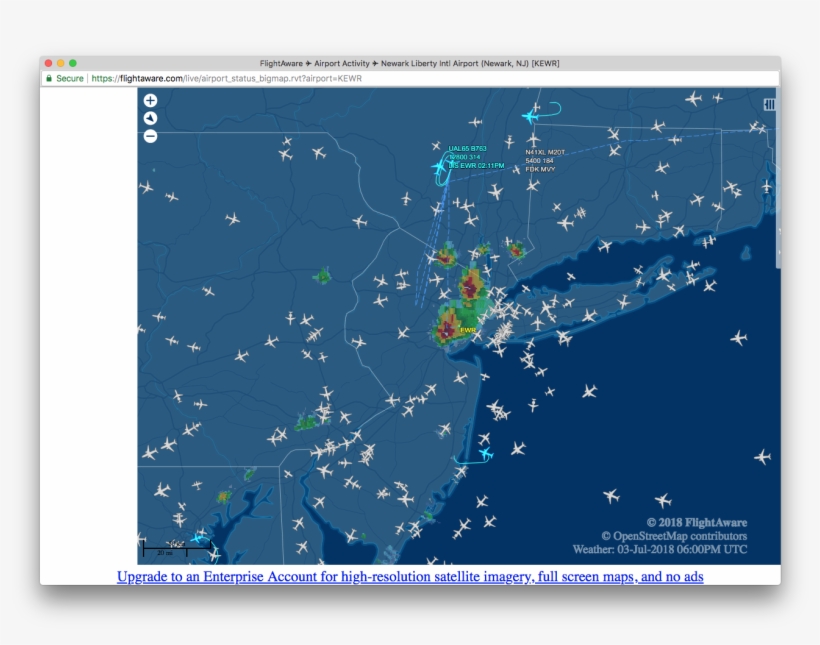The image size is (820, 645).
Task: Click the UAL65 B763 flight data label
Action: click(x=467, y=147)
